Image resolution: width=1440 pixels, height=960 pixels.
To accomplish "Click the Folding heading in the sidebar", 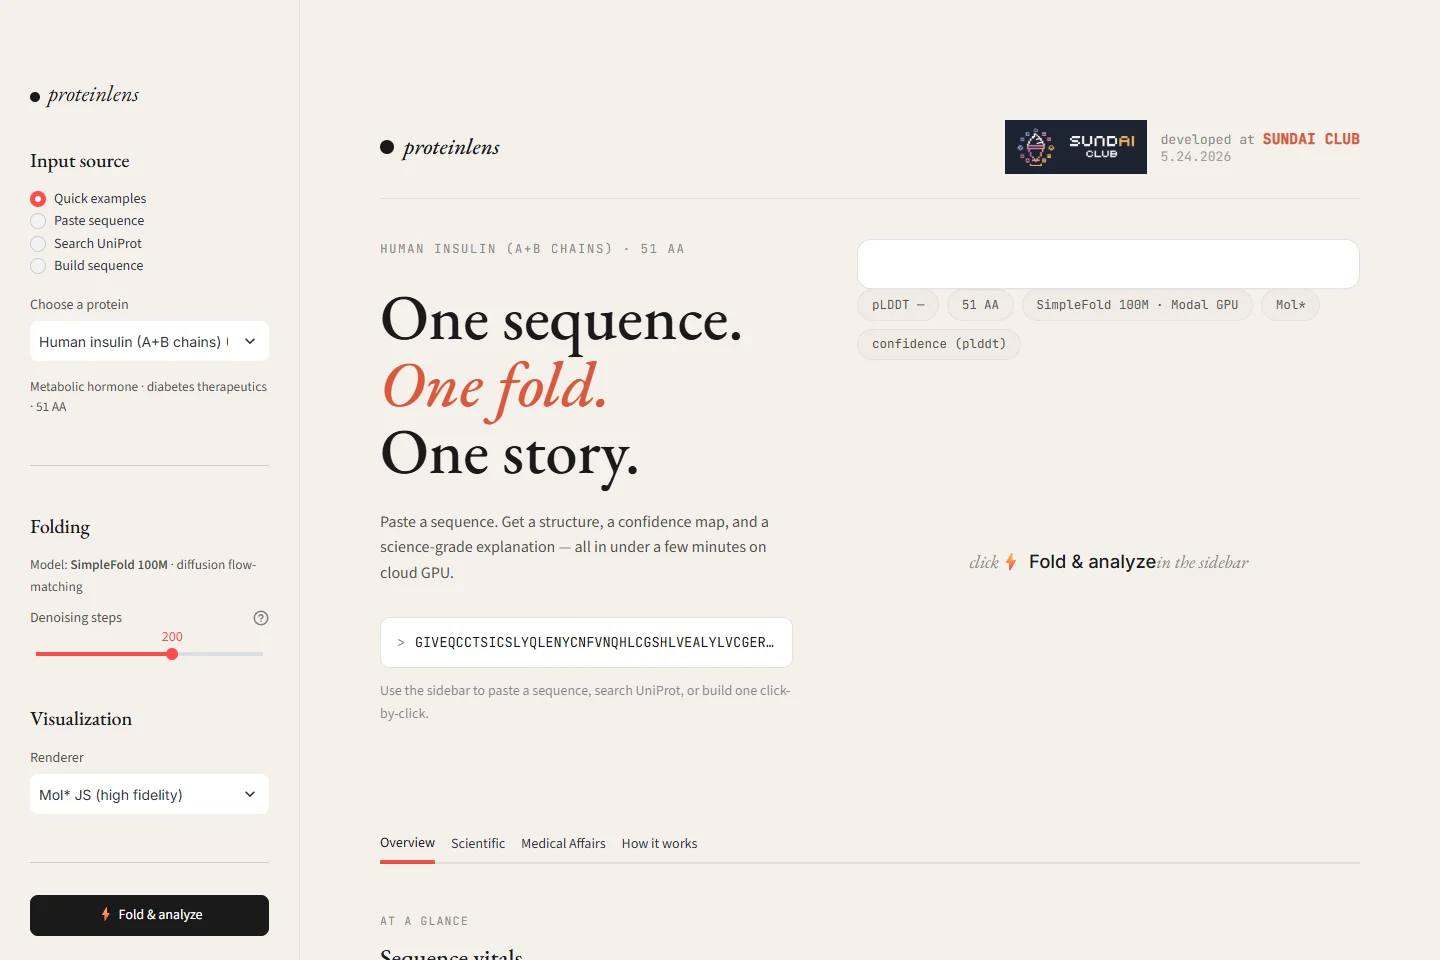I will [x=60, y=527].
